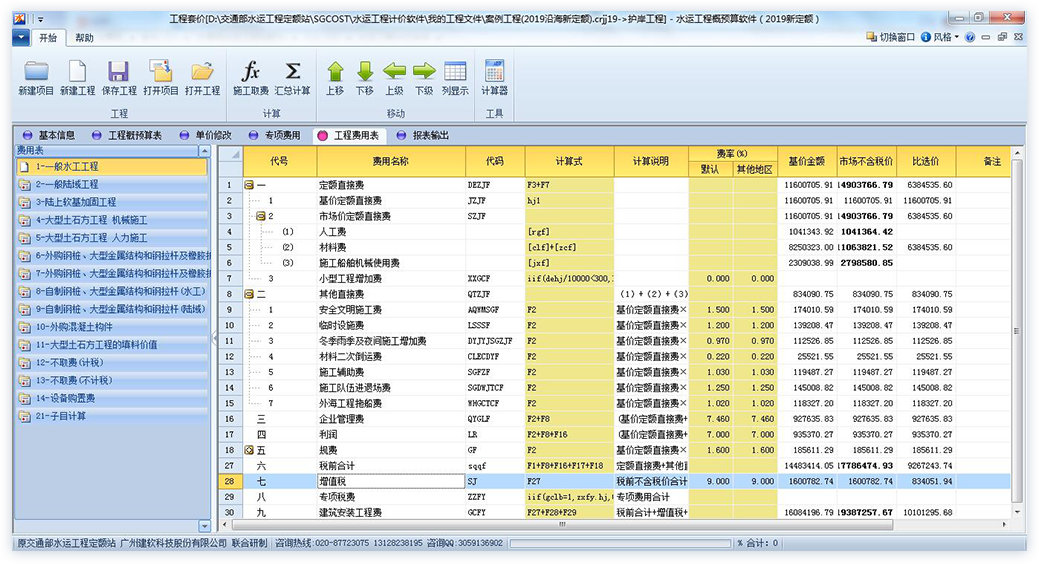
Task: Click the 基价金额 column header
Action: (x=807, y=161)
